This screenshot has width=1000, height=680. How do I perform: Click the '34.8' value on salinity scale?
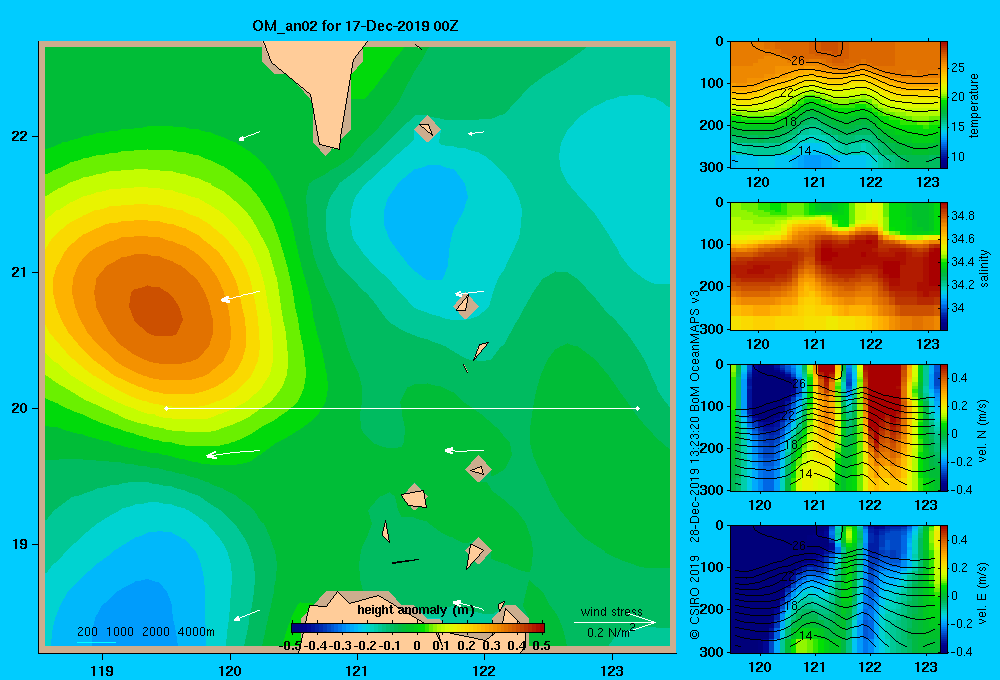962,216
